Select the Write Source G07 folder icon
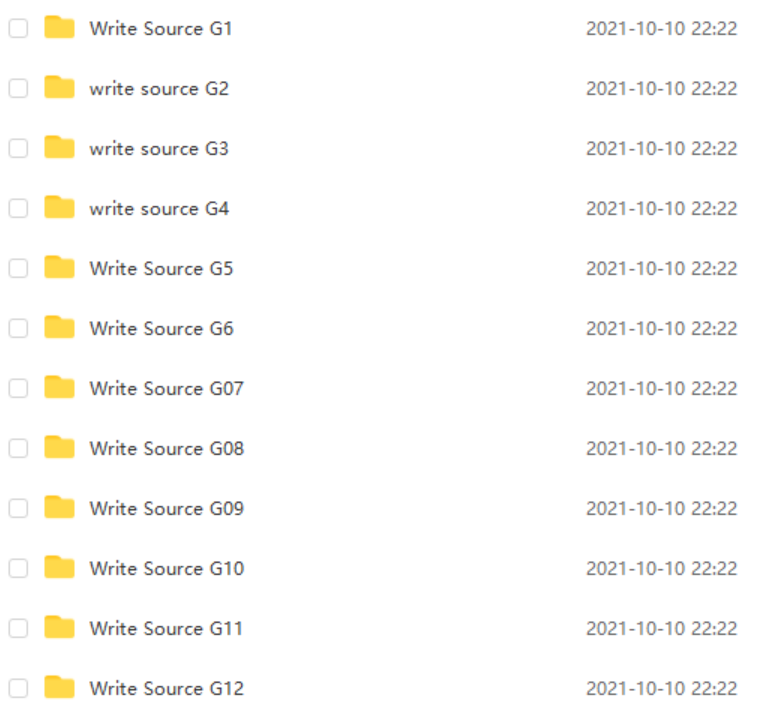 tap(59, 387)
